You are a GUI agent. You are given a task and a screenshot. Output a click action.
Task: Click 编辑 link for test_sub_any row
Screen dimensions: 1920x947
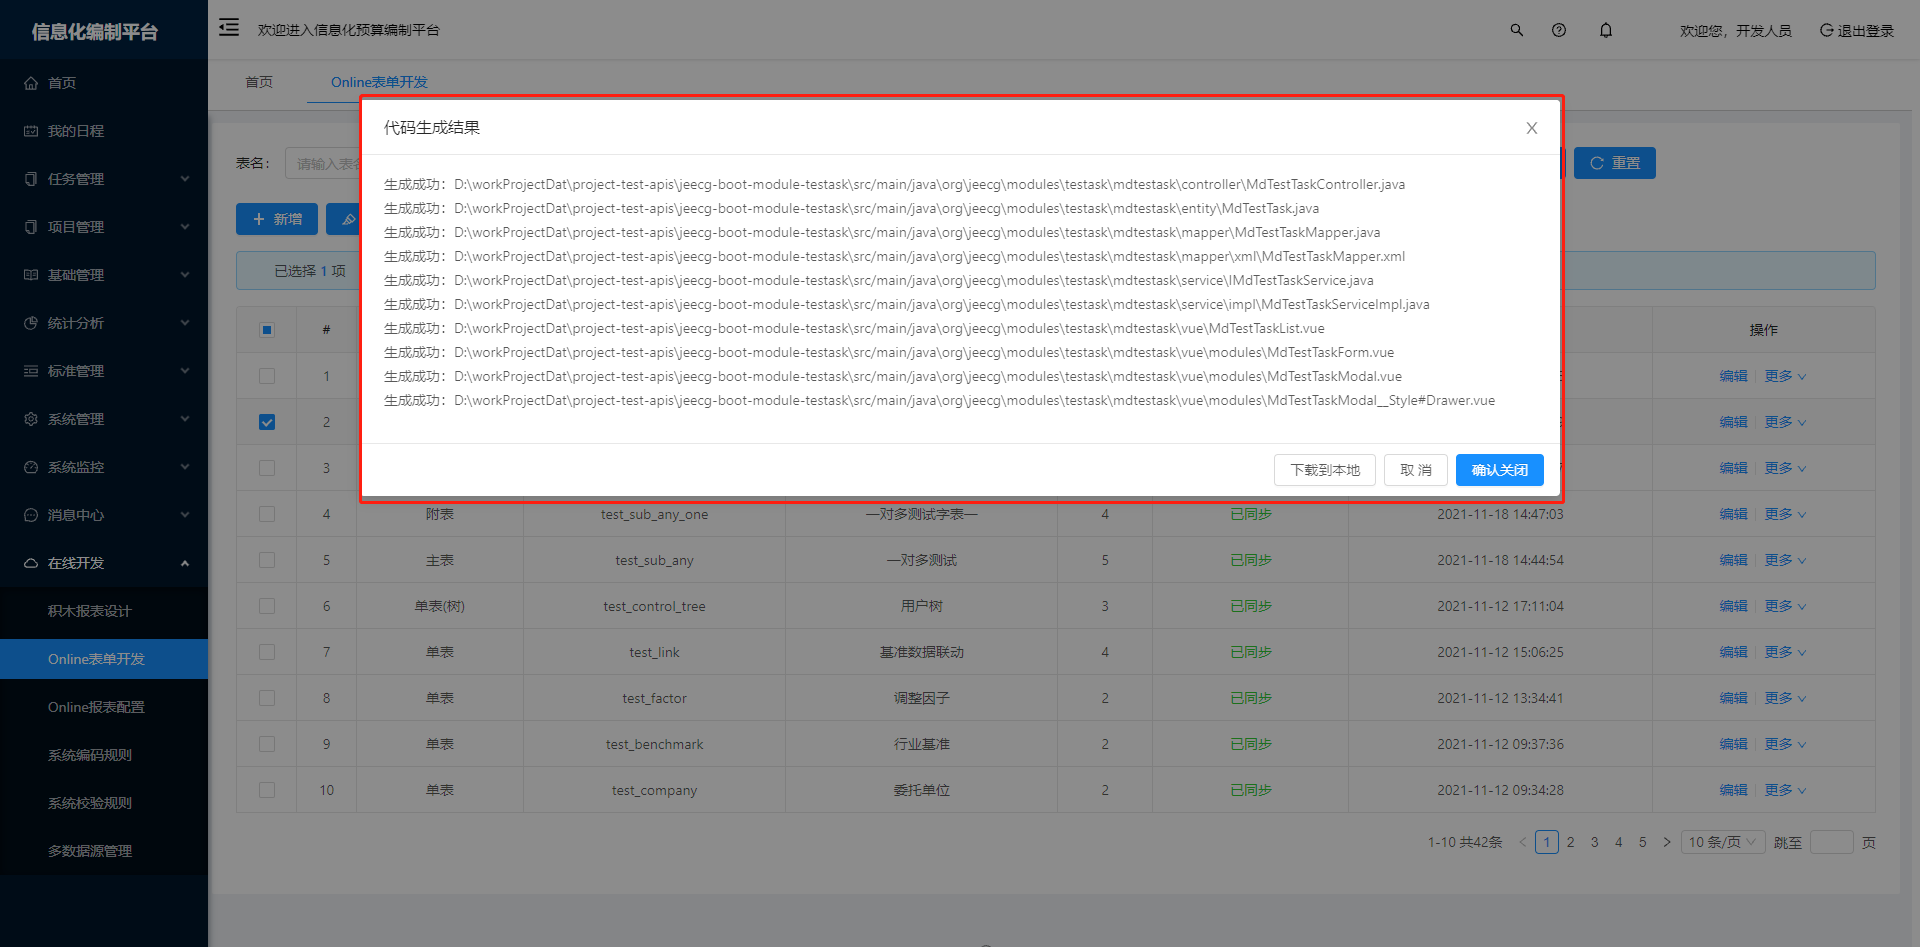point(1733,560)
